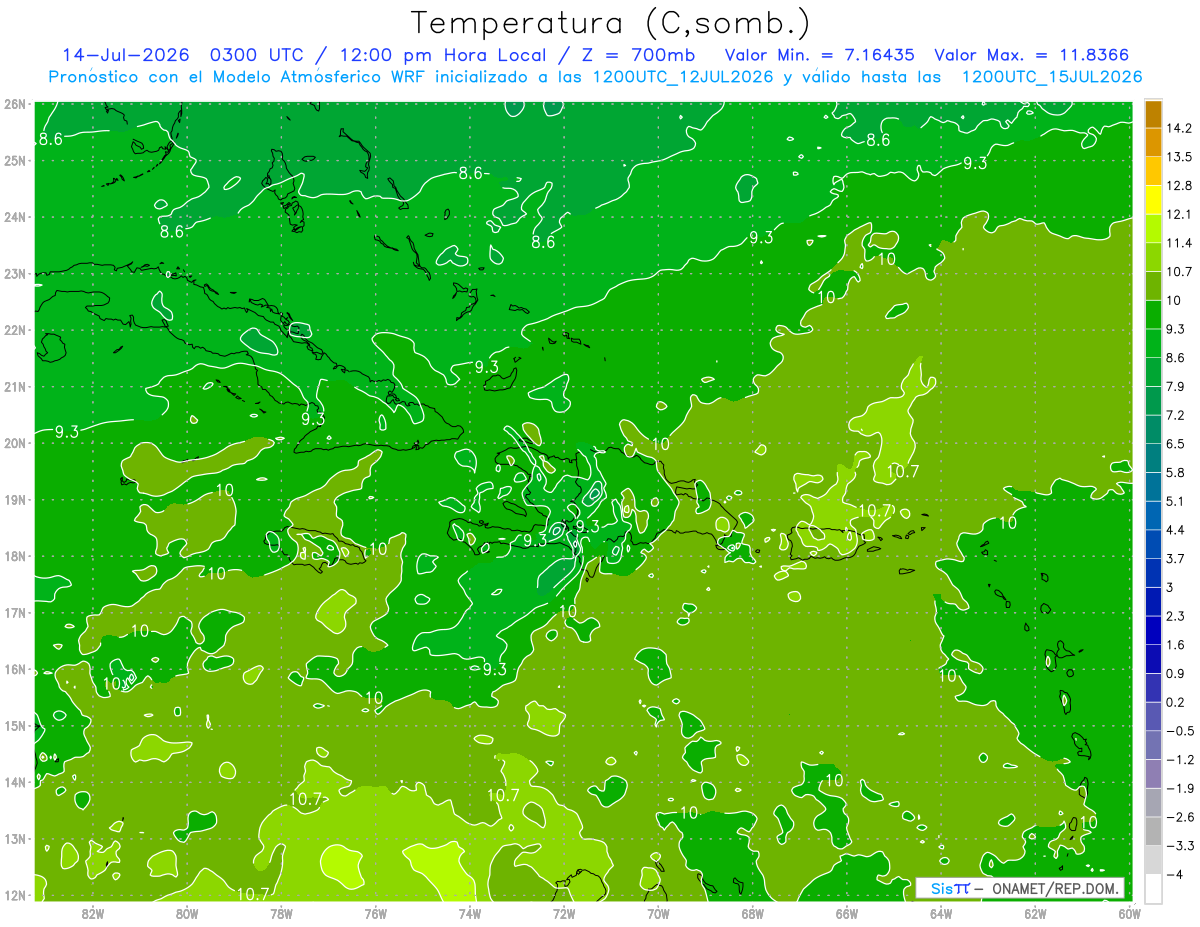Click the "70W" longitude axis label

[658, 913]
